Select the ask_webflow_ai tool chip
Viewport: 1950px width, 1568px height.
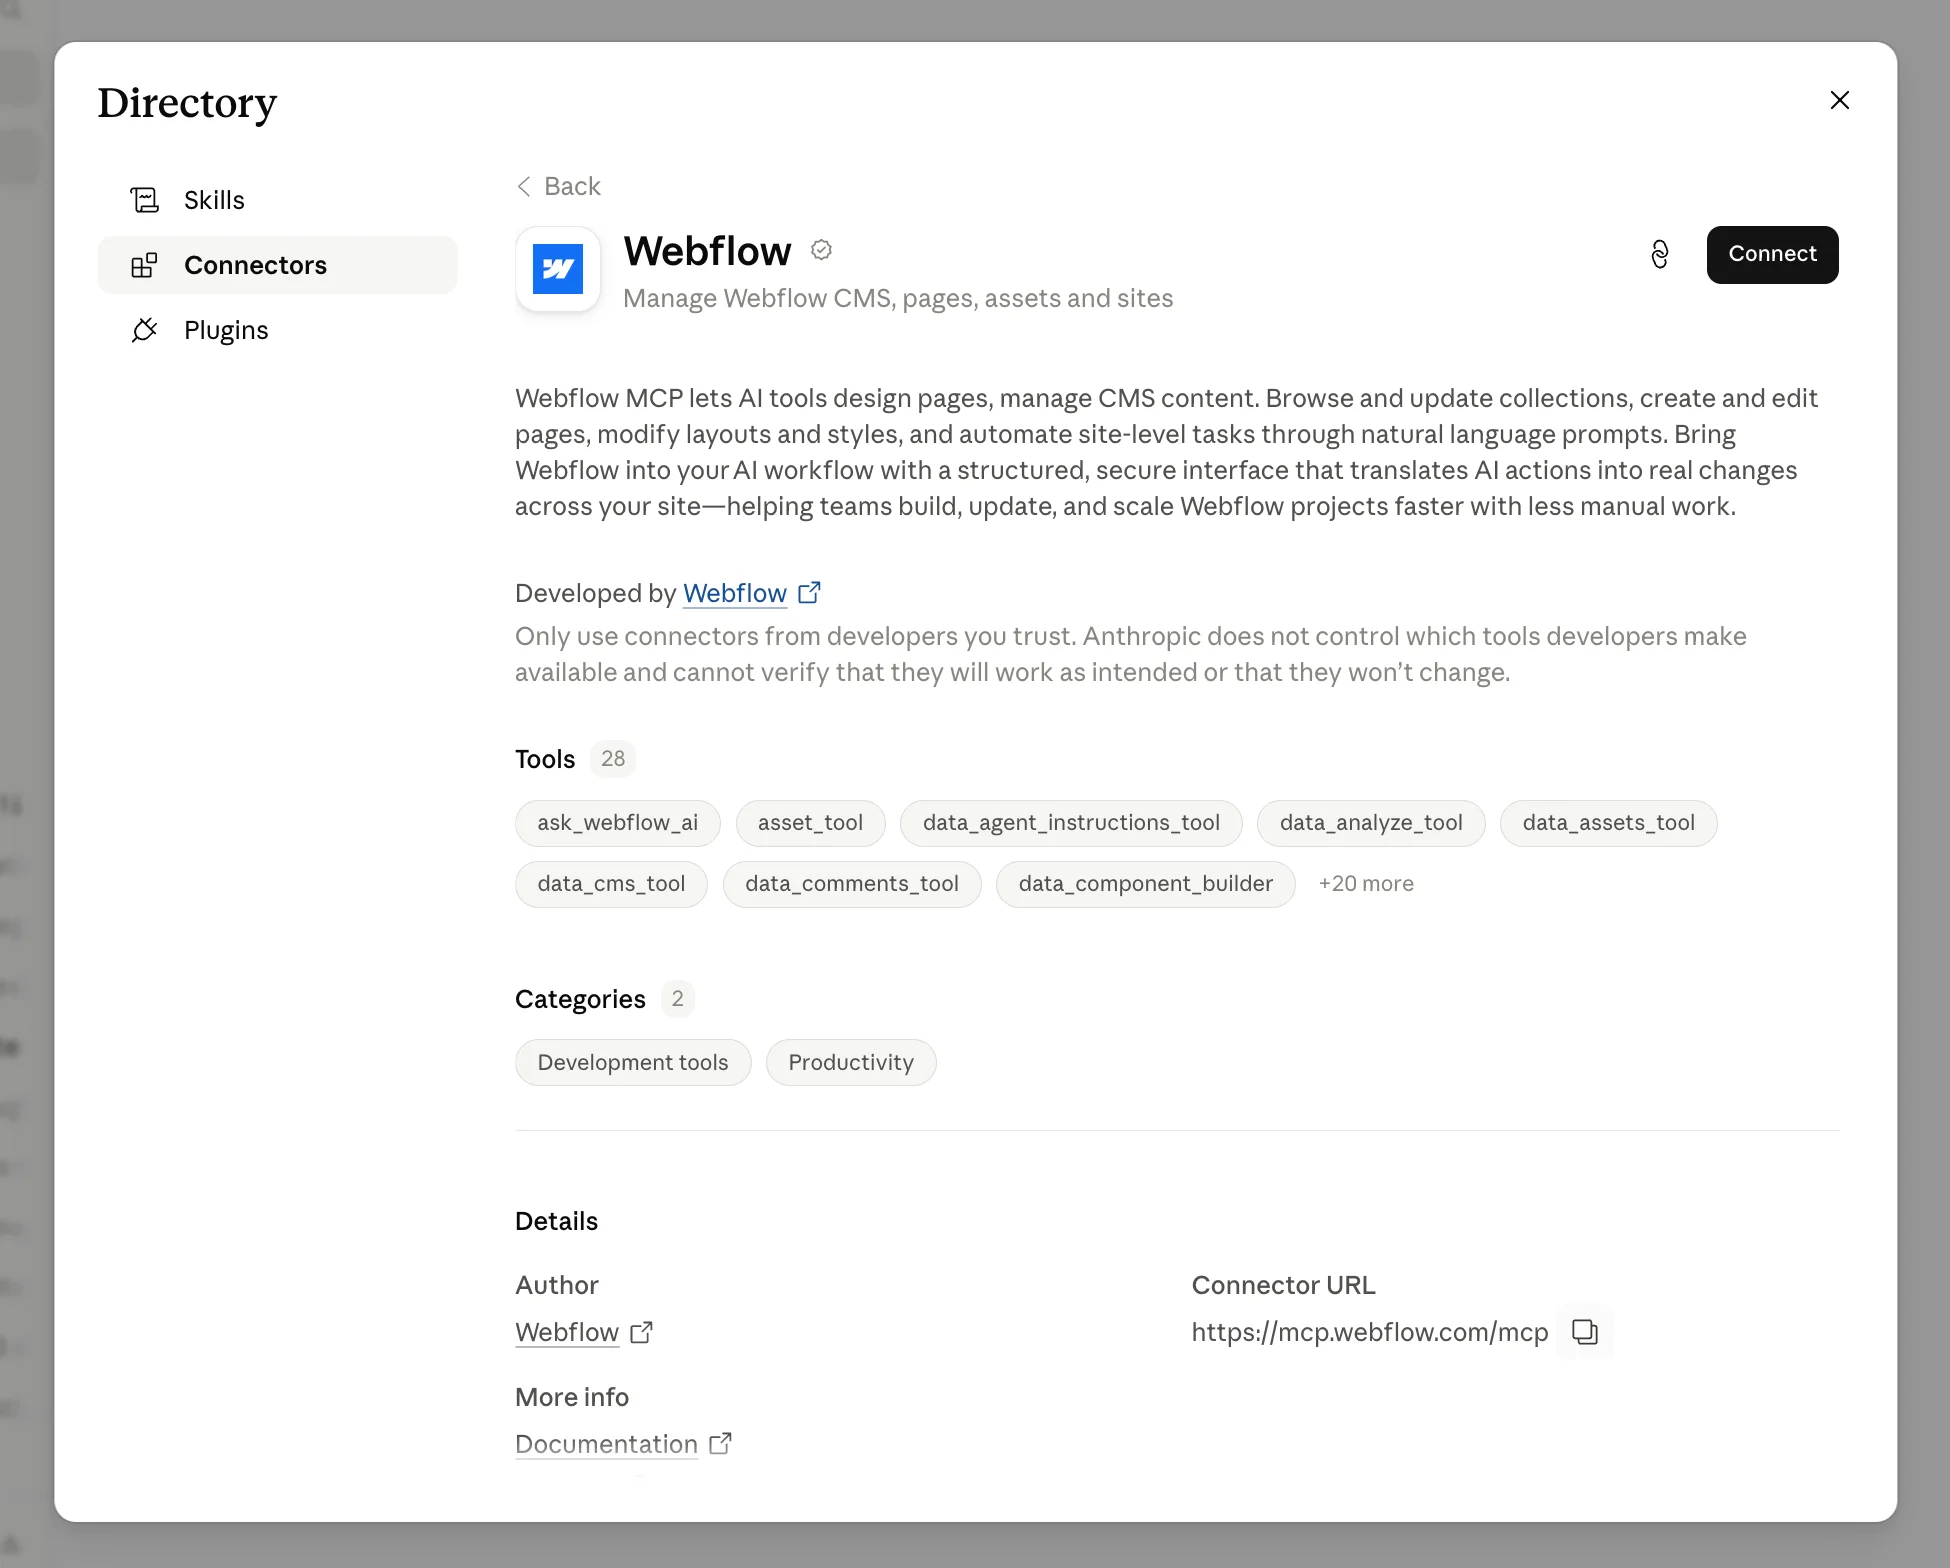coord(618,823)
